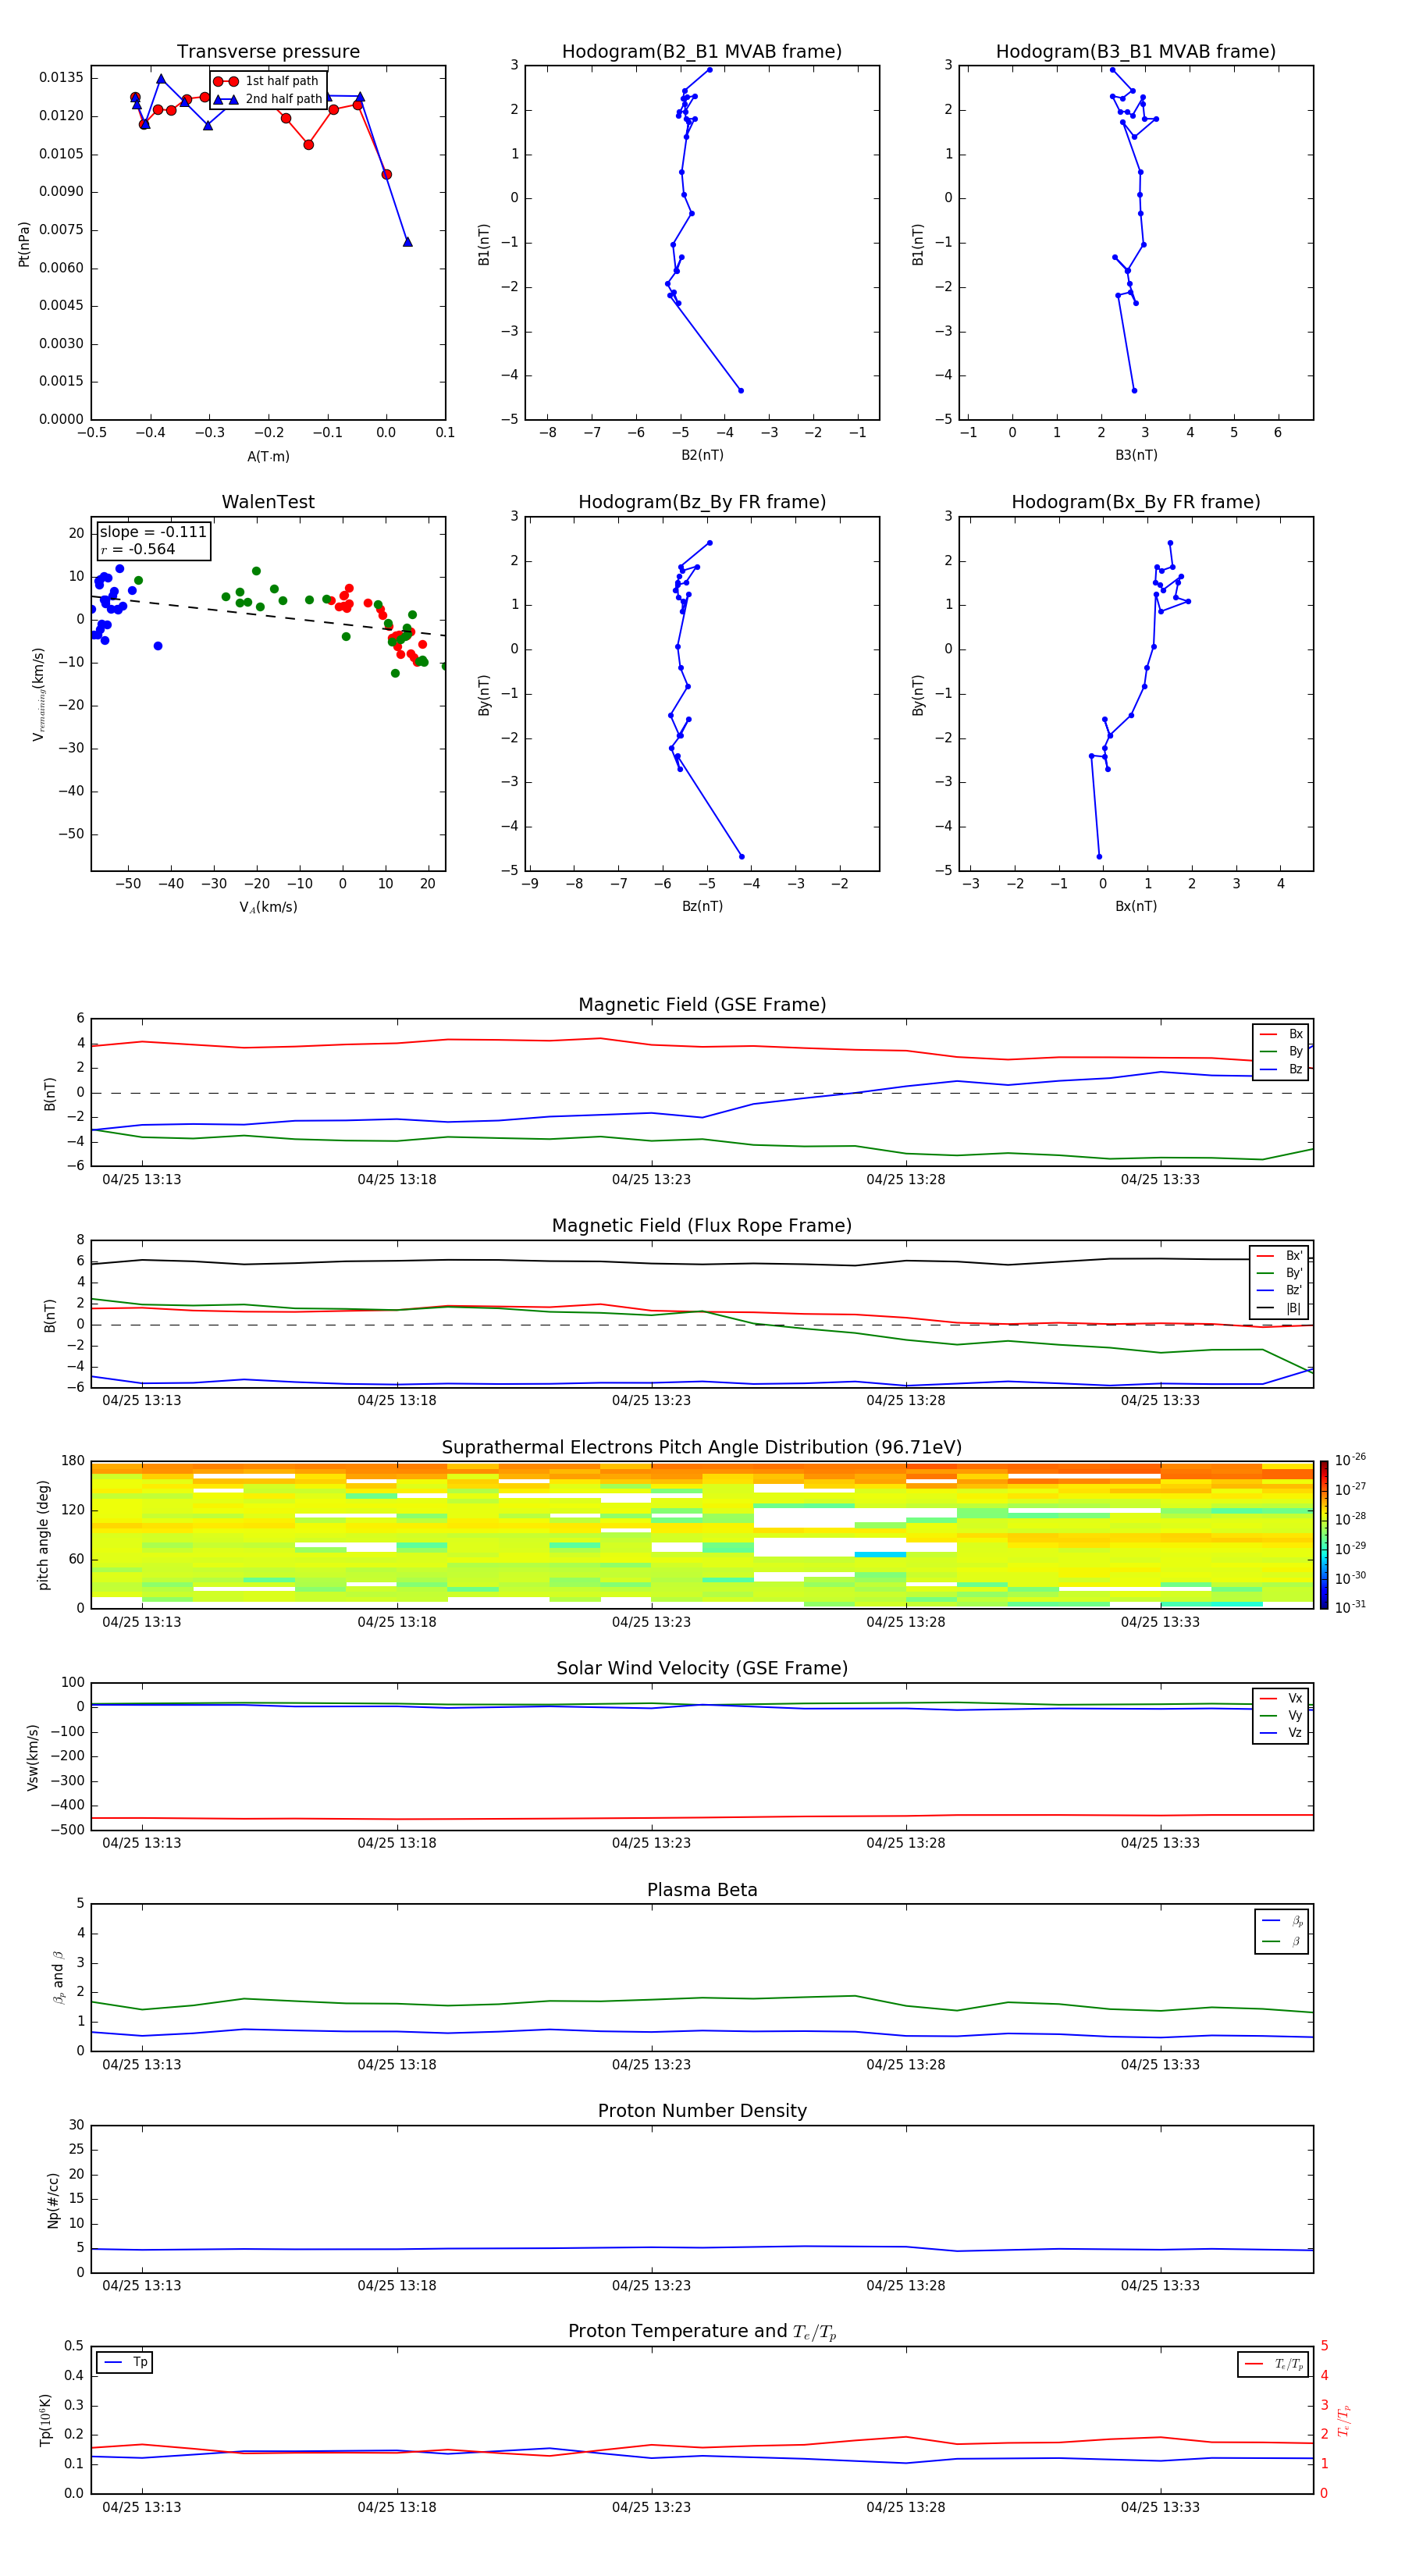Click the '0.0135' tick on Transverse pressure
The image size is (1405, 2576).
(61, 78)
